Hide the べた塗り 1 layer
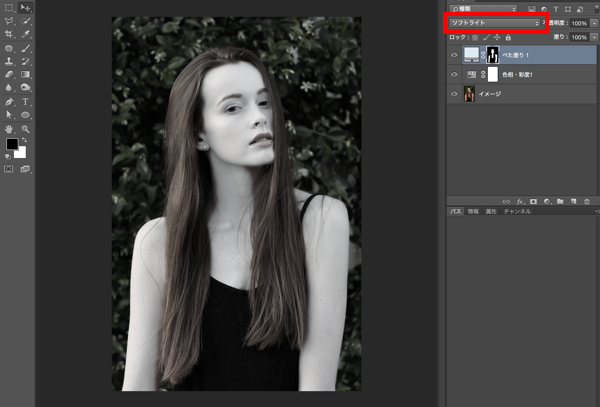The height and width of the screenshot is (407, 600). (x=455, y=55)
